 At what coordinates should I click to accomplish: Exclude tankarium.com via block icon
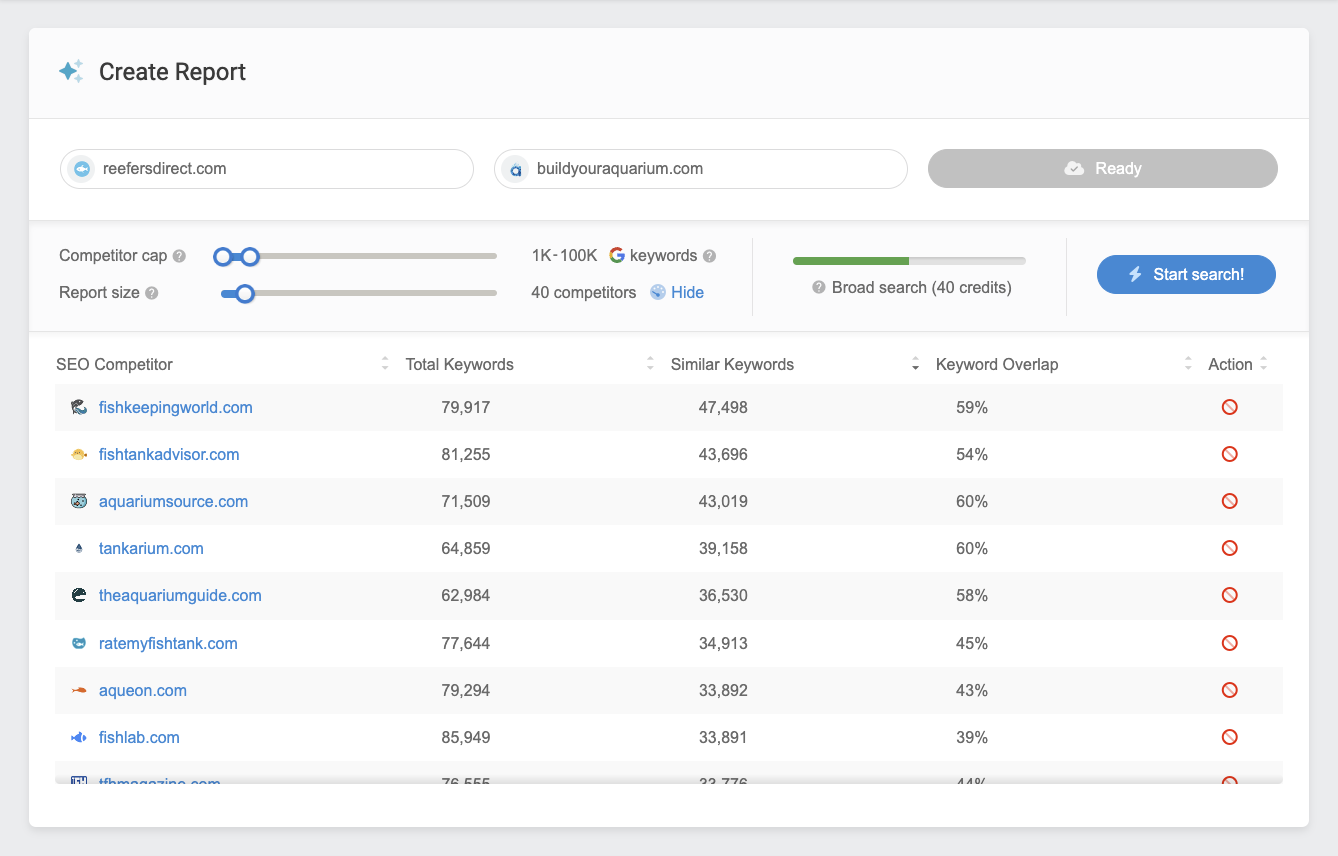pos(1230,548)
